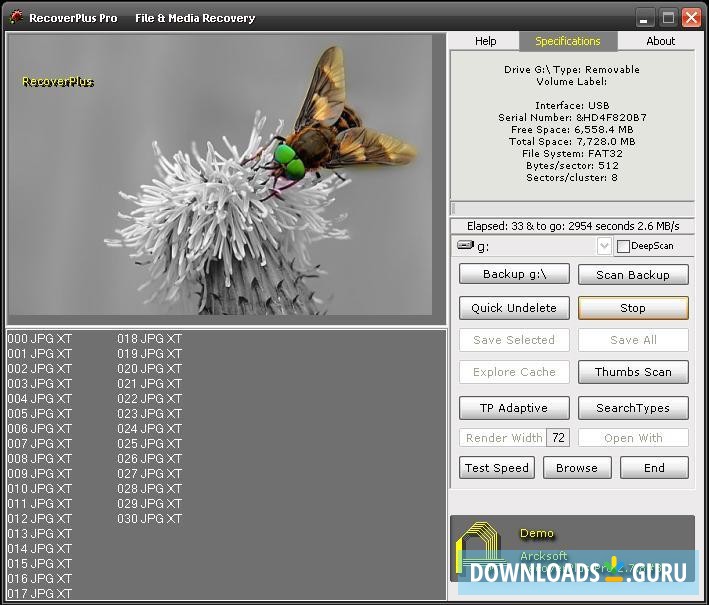709x605 pixels.
Task: Select file 014 JPG XT
Action: (40, 548)
